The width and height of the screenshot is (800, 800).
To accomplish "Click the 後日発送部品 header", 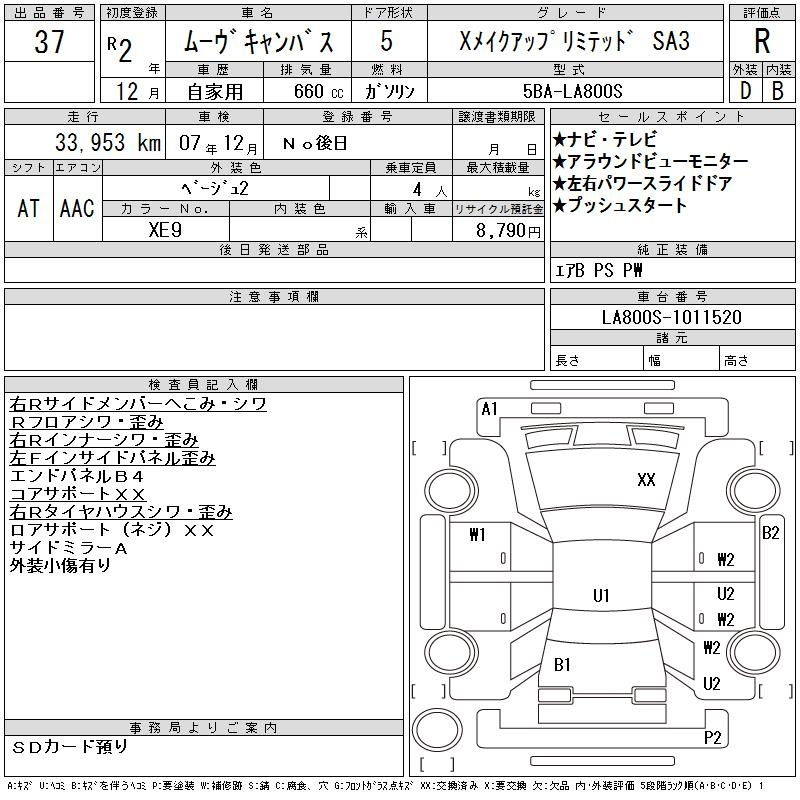I will 274,250.
